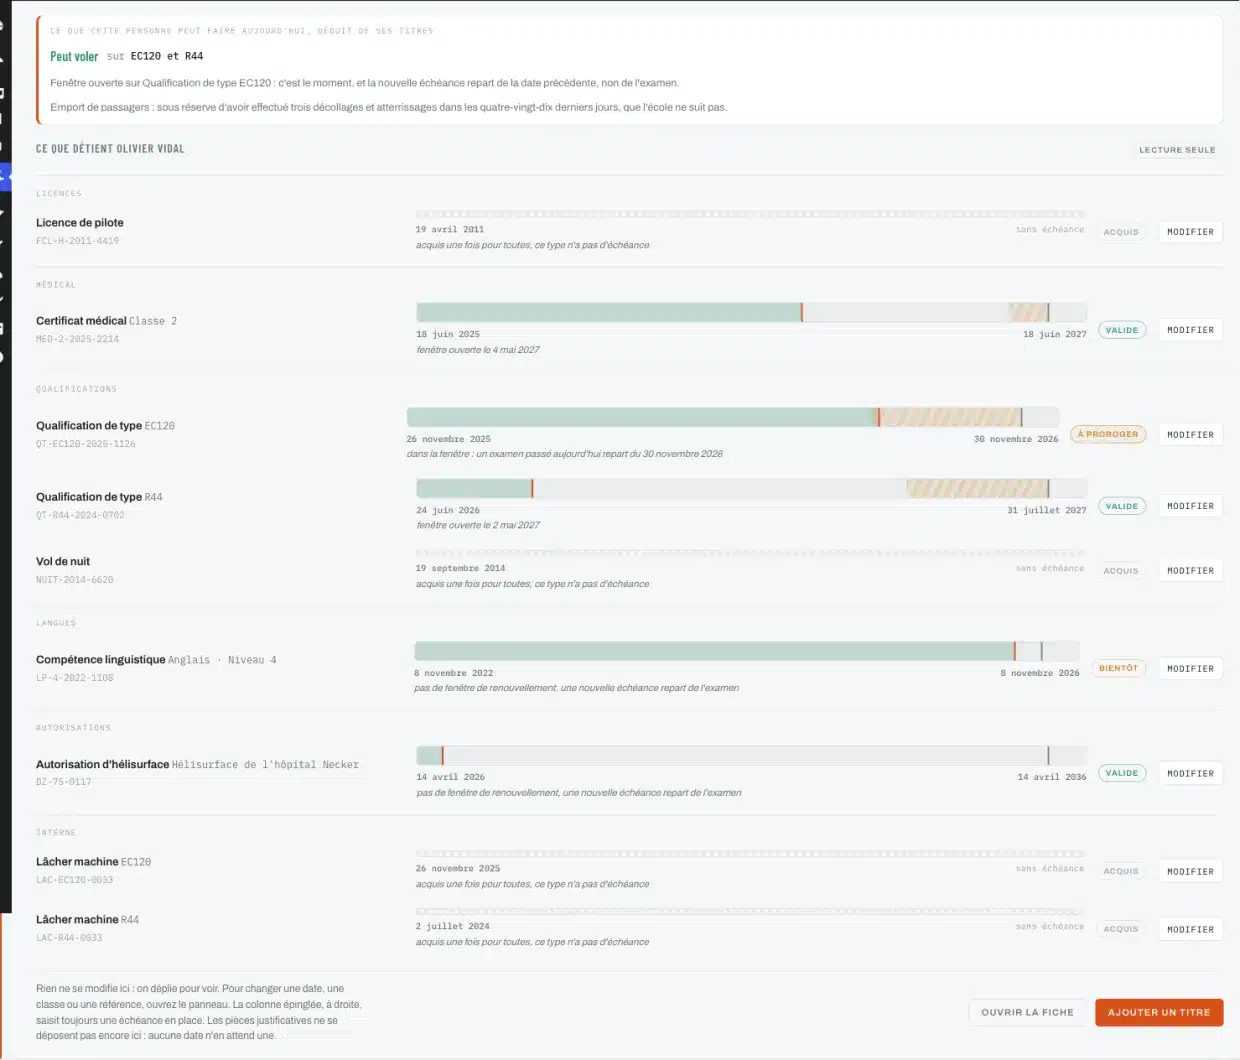The image size is (1240, 1060).
Task: Click Modifier for Licence de pilote
Action: tap(1190, 232)
